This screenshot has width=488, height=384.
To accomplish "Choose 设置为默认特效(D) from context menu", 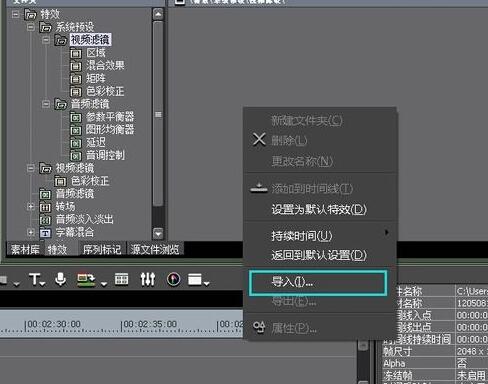I will pos(319,209).
